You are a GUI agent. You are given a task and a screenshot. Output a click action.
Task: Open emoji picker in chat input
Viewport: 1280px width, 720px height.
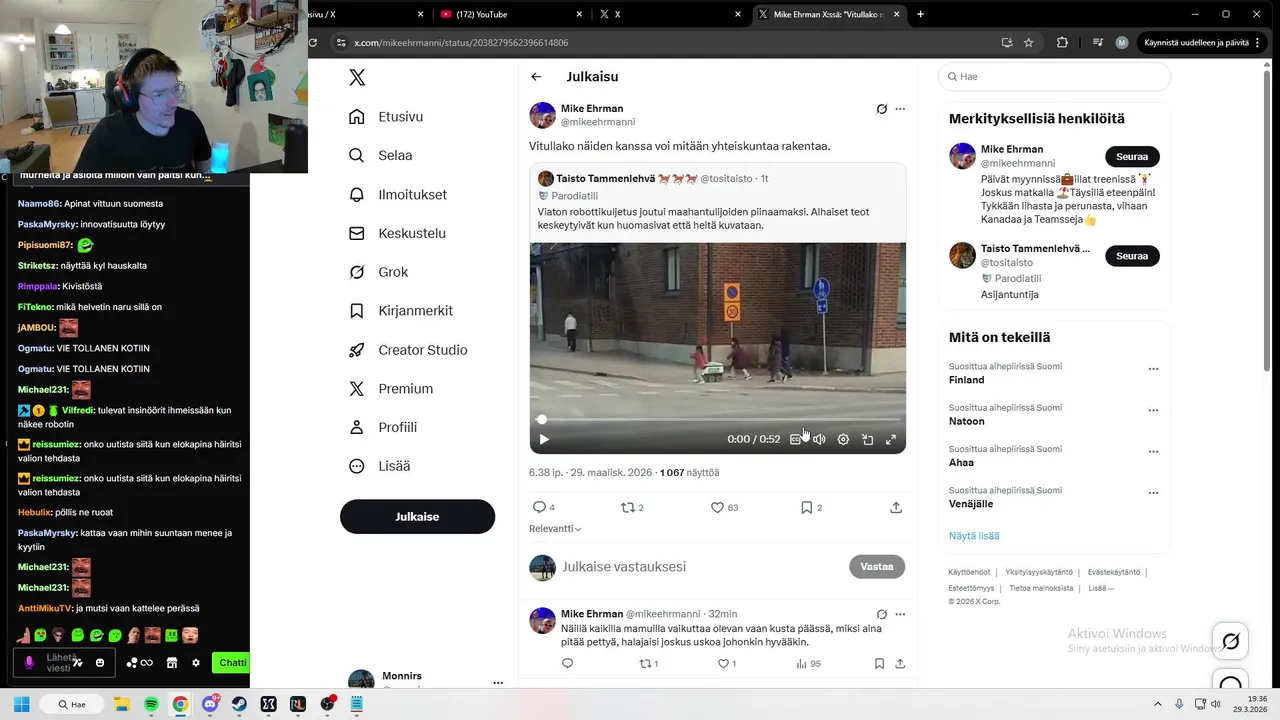point(100,663)
